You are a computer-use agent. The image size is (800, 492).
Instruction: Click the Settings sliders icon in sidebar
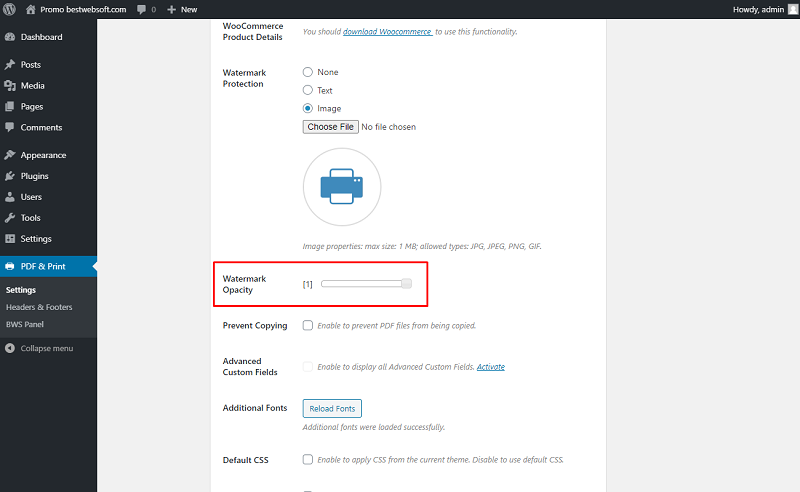pos(10,238)
